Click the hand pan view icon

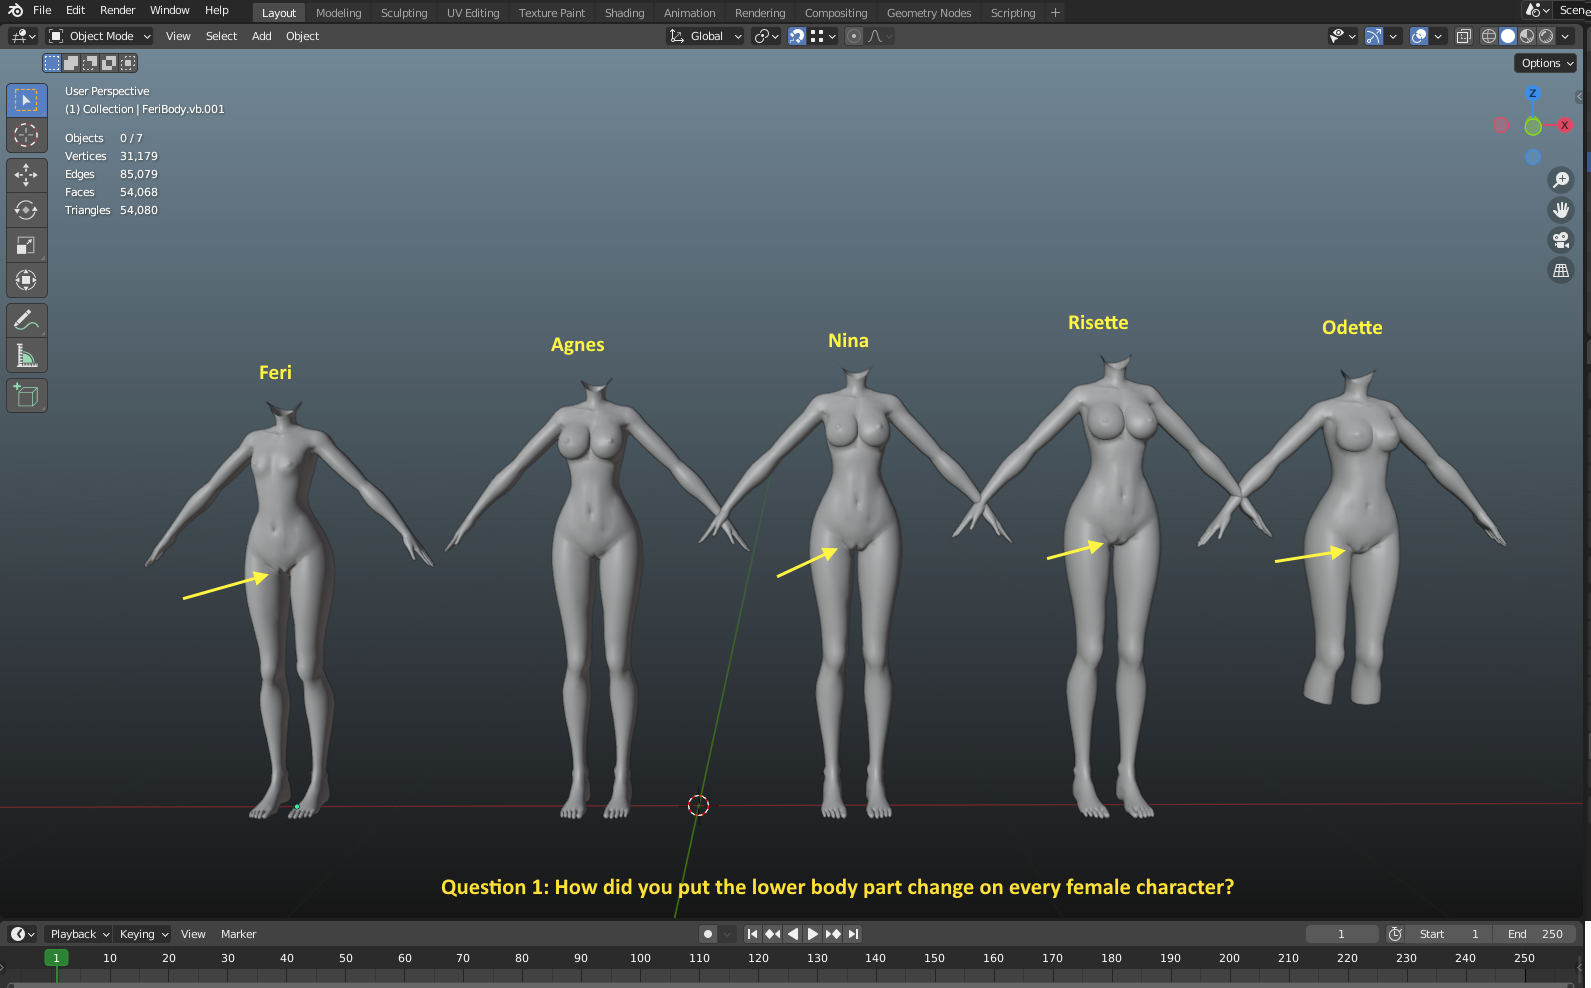(x=1561, y=210)
